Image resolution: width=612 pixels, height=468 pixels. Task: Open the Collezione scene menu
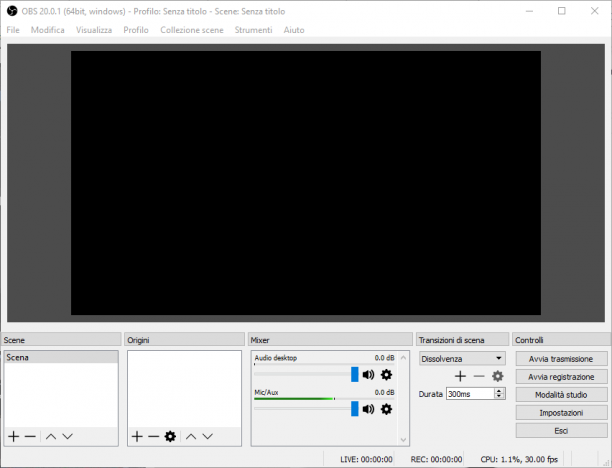pyautogui.click(x=192, y=30)
